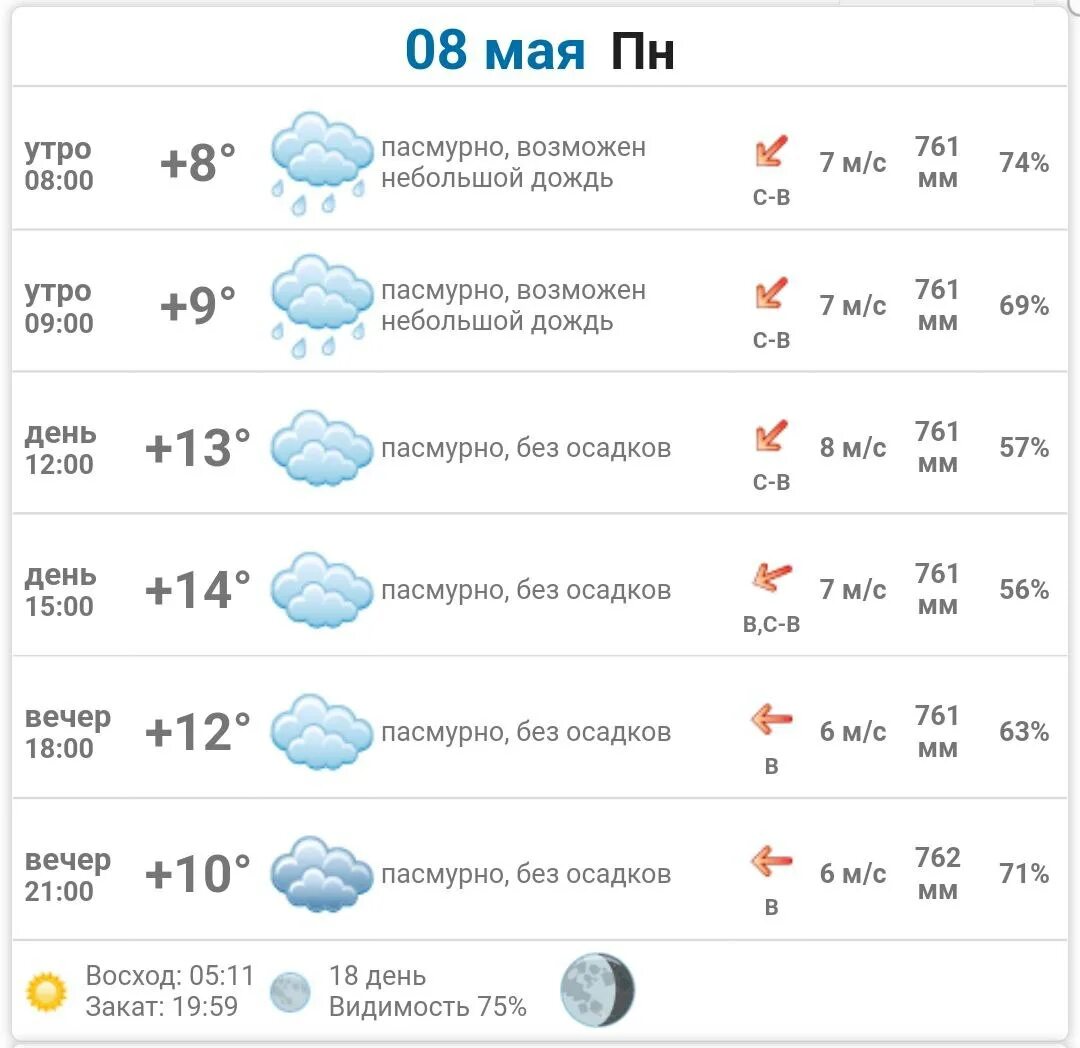
Task: Click the north-east wind arrow at 08:00
Action: (771, 151)
